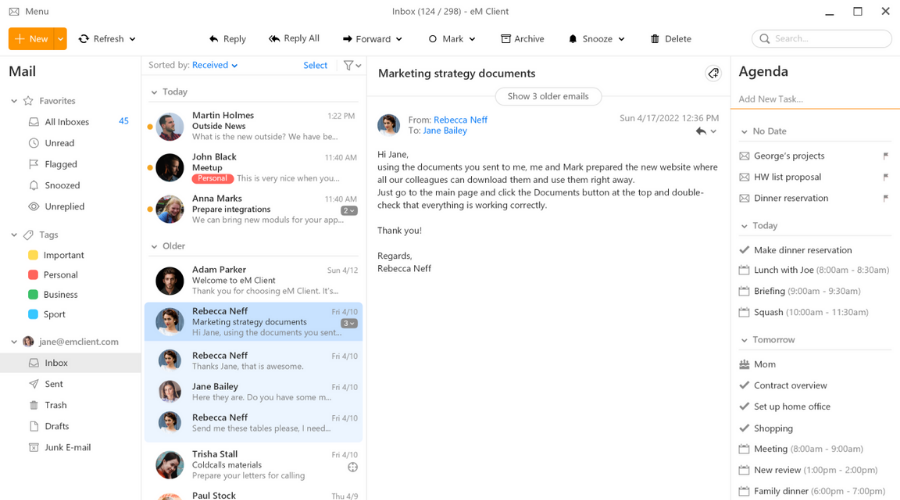Click the calendar icon beside the Briefing event

click(x=744, y=291)
